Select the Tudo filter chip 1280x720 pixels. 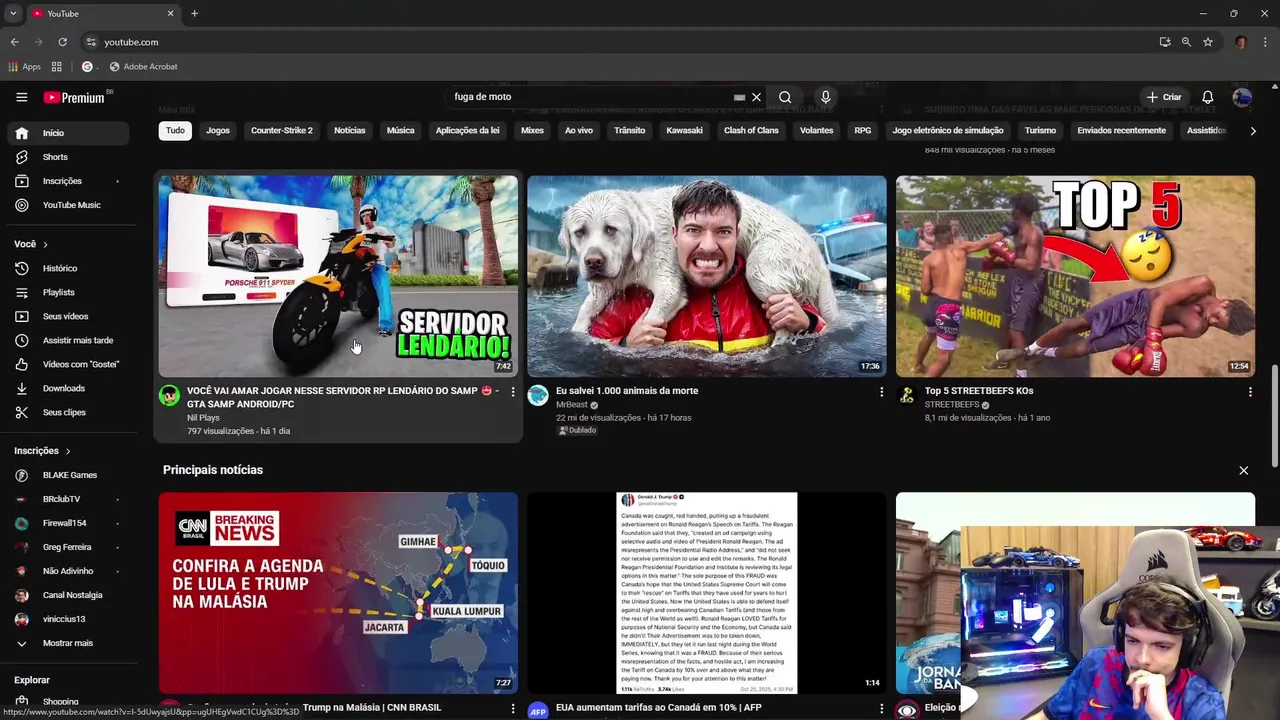[x=175, y=130]
